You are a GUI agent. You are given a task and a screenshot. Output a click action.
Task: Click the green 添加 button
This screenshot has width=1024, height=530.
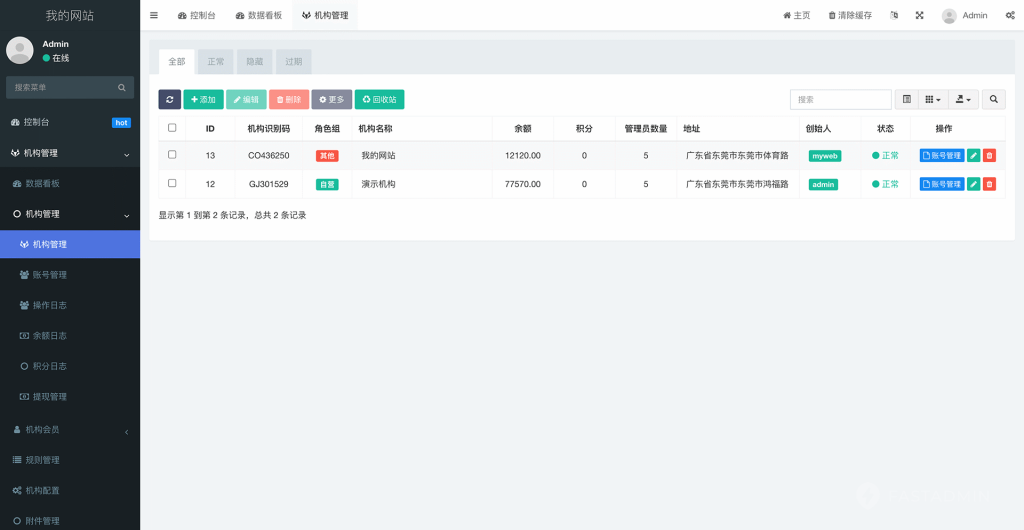[x=203, y=100]
